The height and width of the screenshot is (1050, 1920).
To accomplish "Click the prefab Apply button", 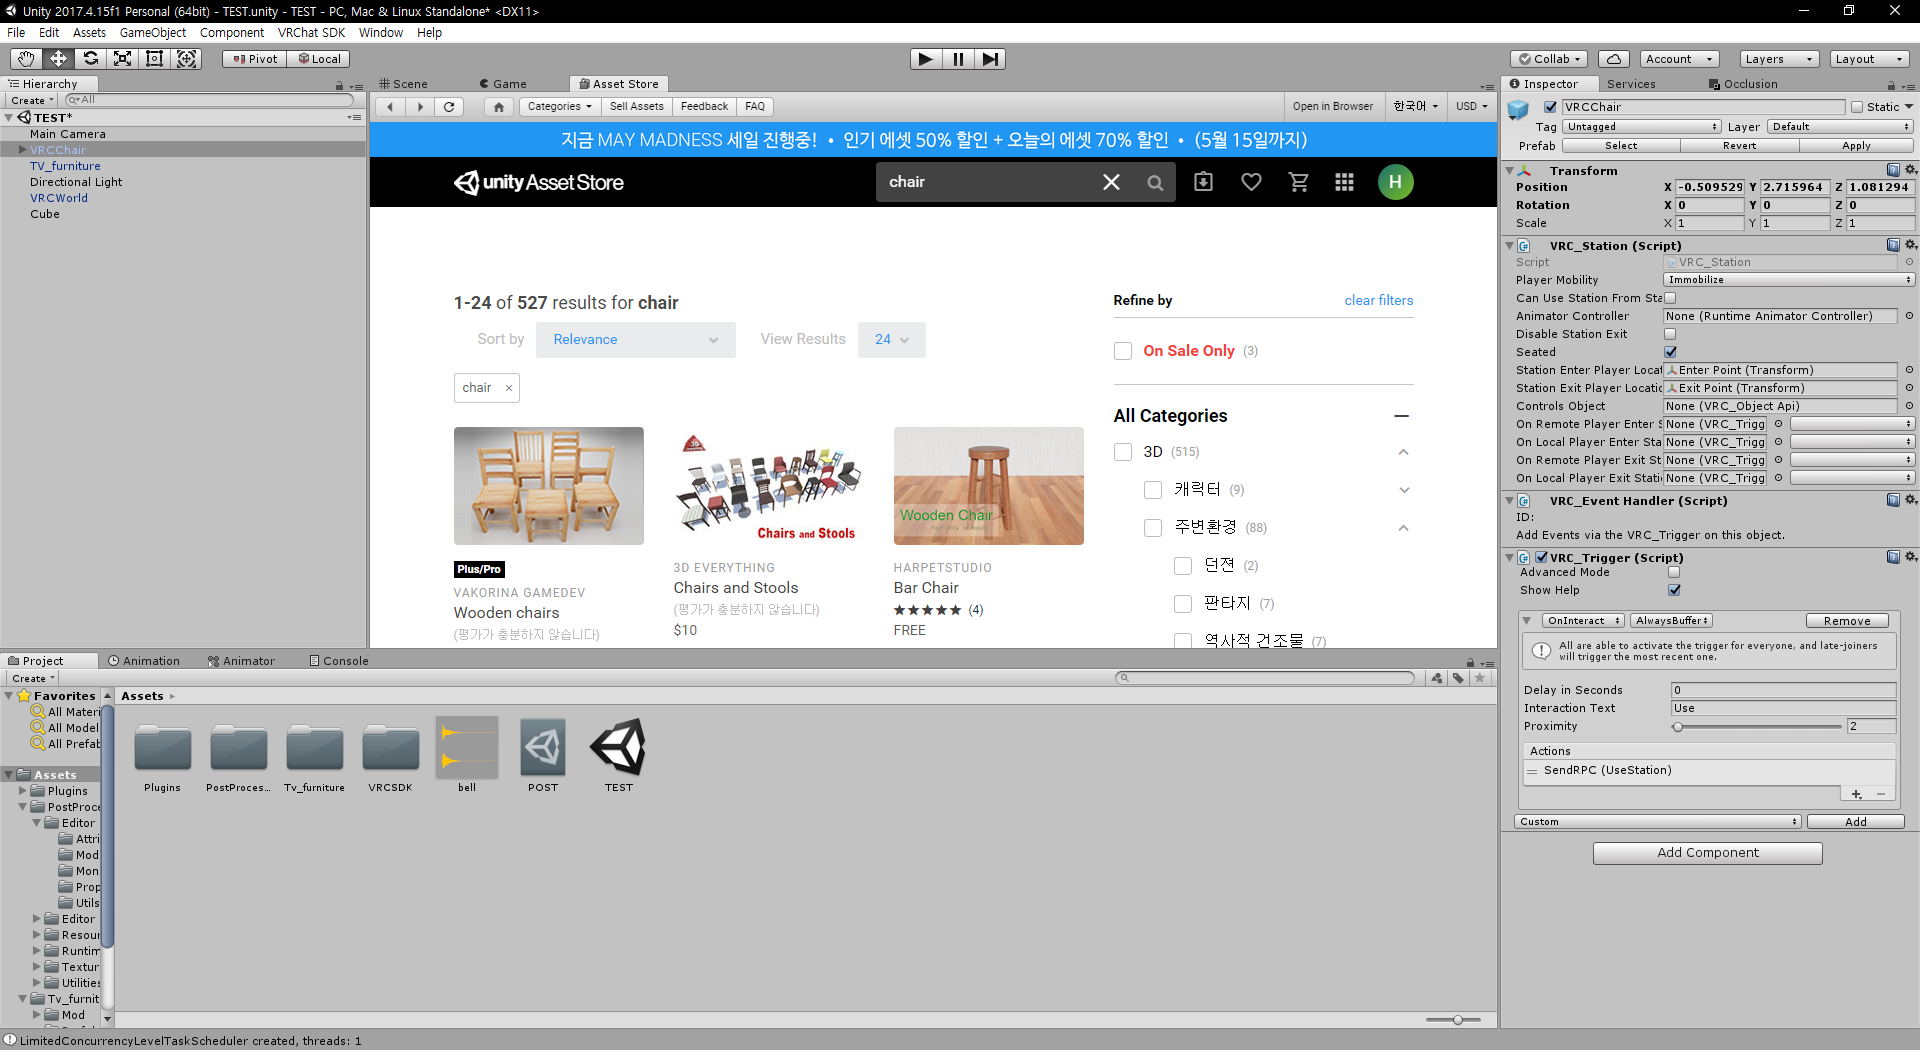I will coord(1856,146).
